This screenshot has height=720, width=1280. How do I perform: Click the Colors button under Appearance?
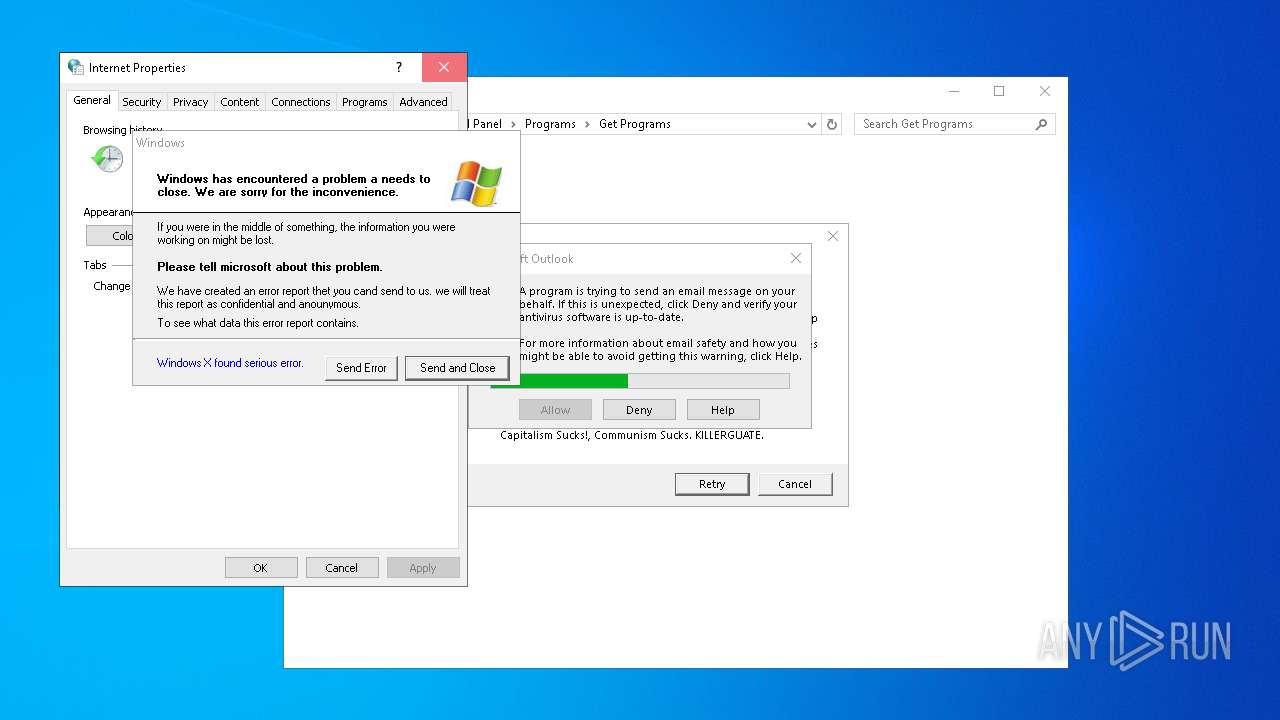110,236
